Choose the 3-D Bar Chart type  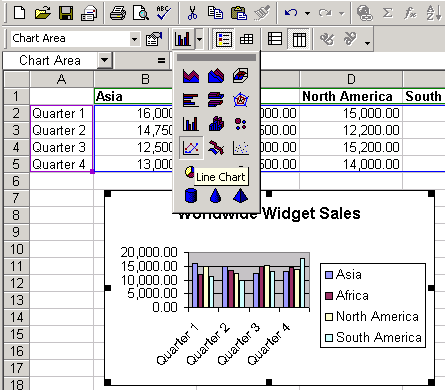pos(216,100)
